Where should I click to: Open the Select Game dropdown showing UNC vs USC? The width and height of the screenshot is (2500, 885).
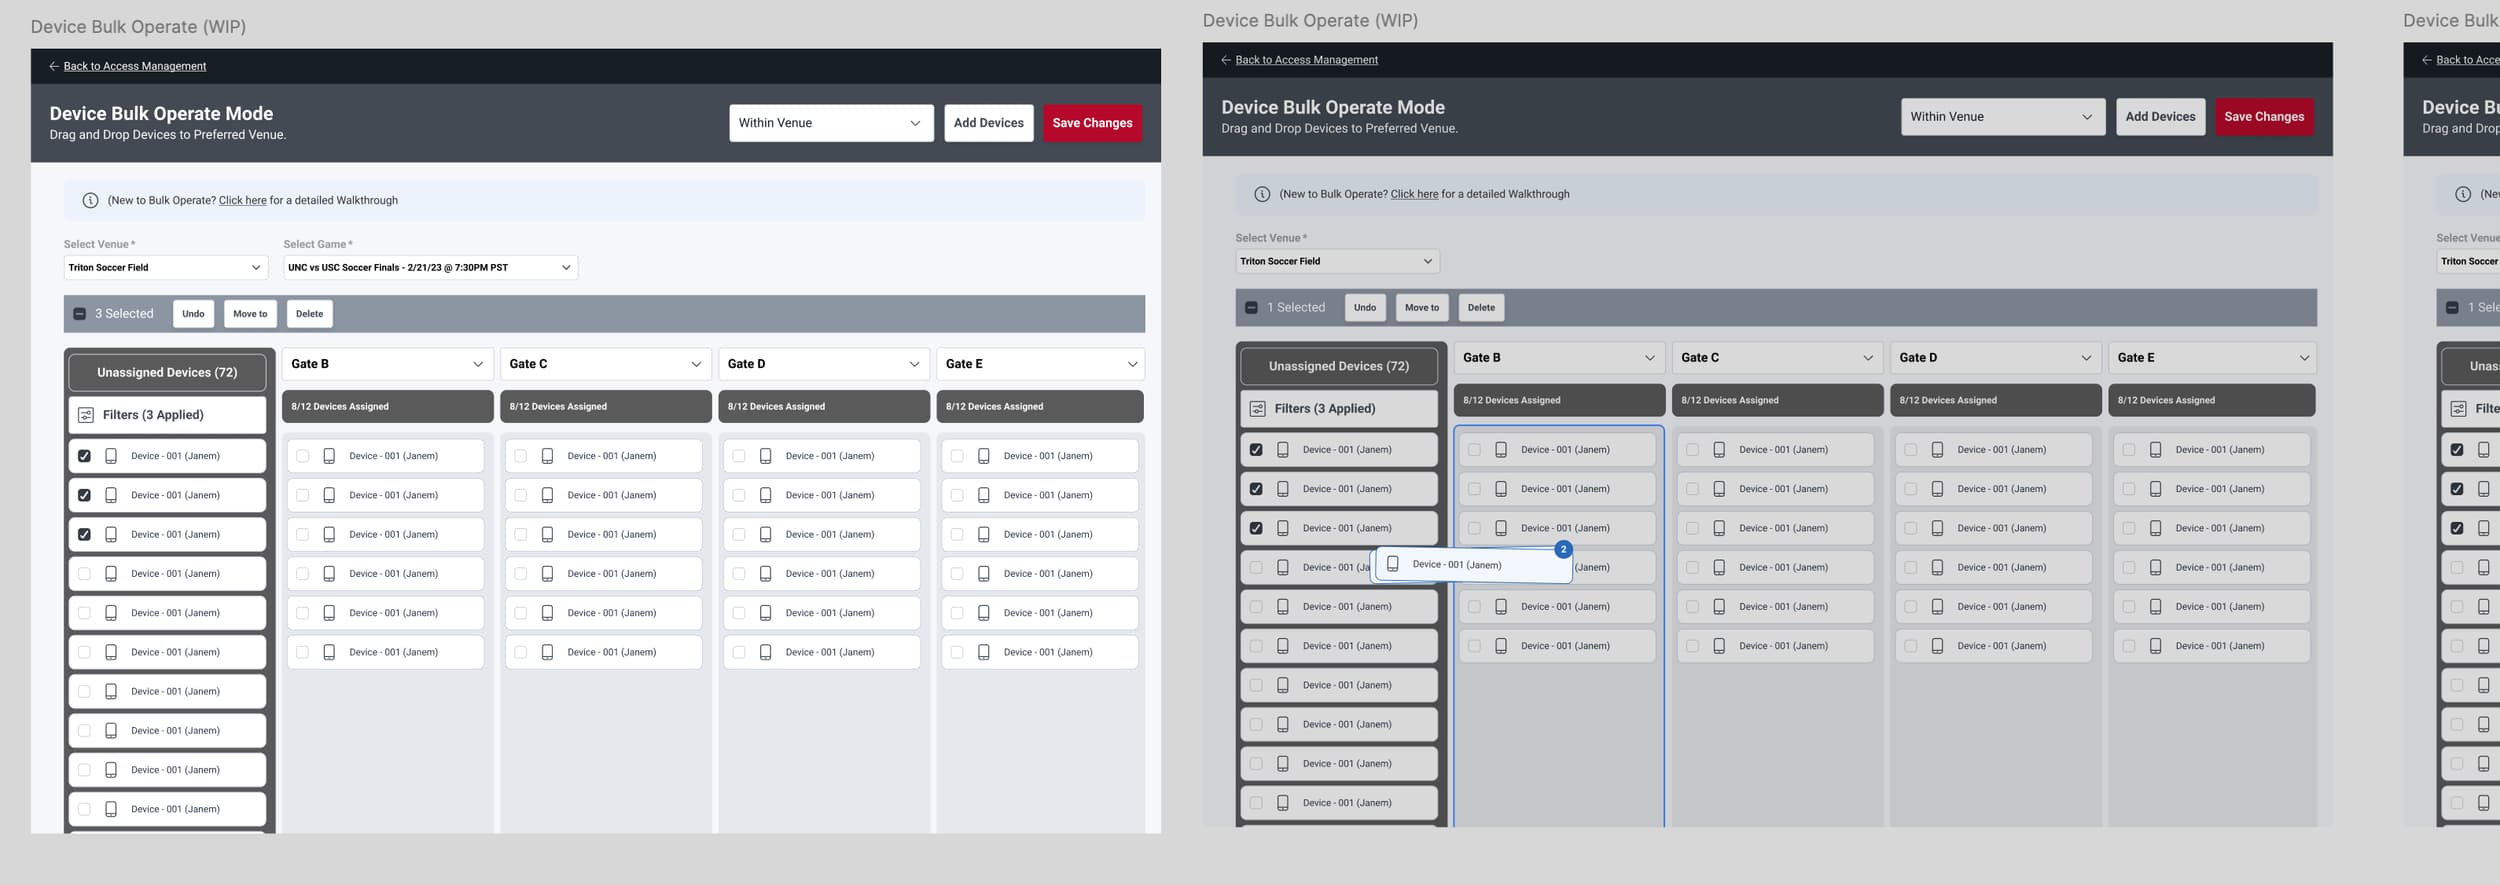pyautogui.click(x=430, y=268)
